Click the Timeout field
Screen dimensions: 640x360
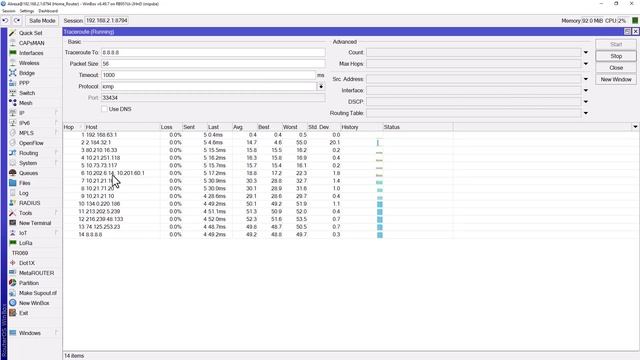pos(208,75)
